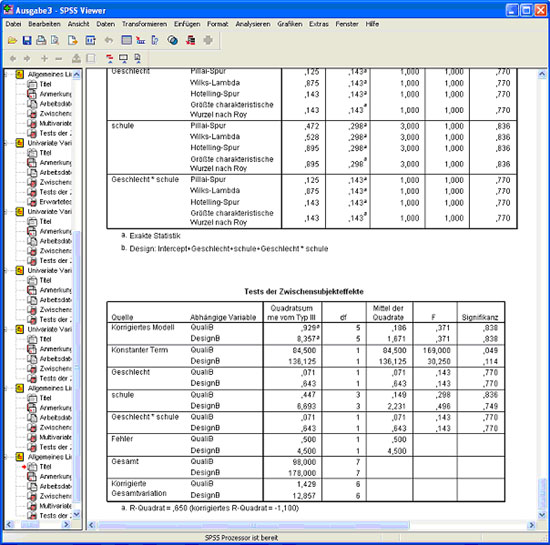Viewport: 550px width, 545px height.
Task: Click the Fehler row label
Action: pos(122,439)
